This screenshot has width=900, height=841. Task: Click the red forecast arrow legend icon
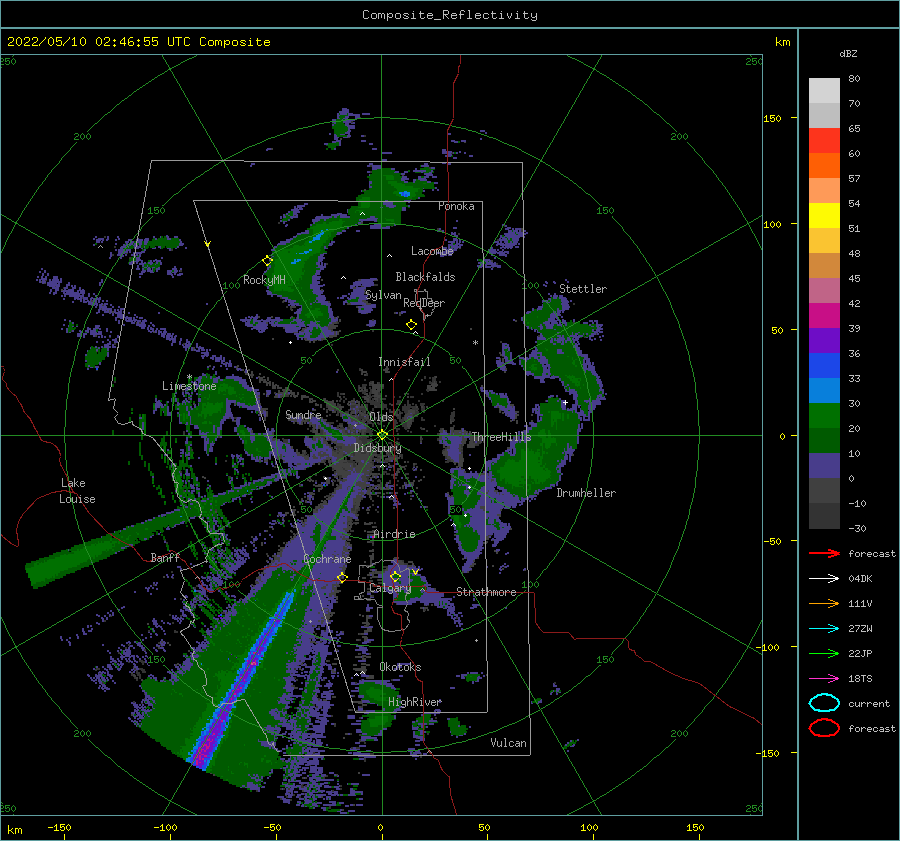click(824, 553)
